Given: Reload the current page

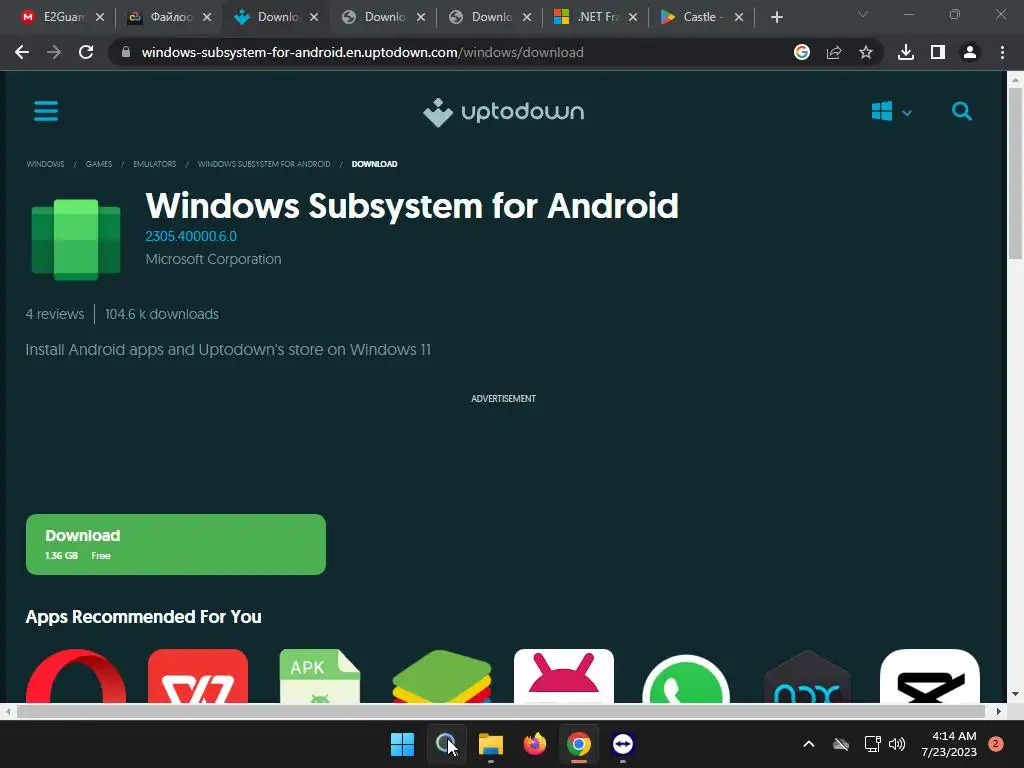Looking at the screenshot, I should pyautogui.click(x=86, y=52).
